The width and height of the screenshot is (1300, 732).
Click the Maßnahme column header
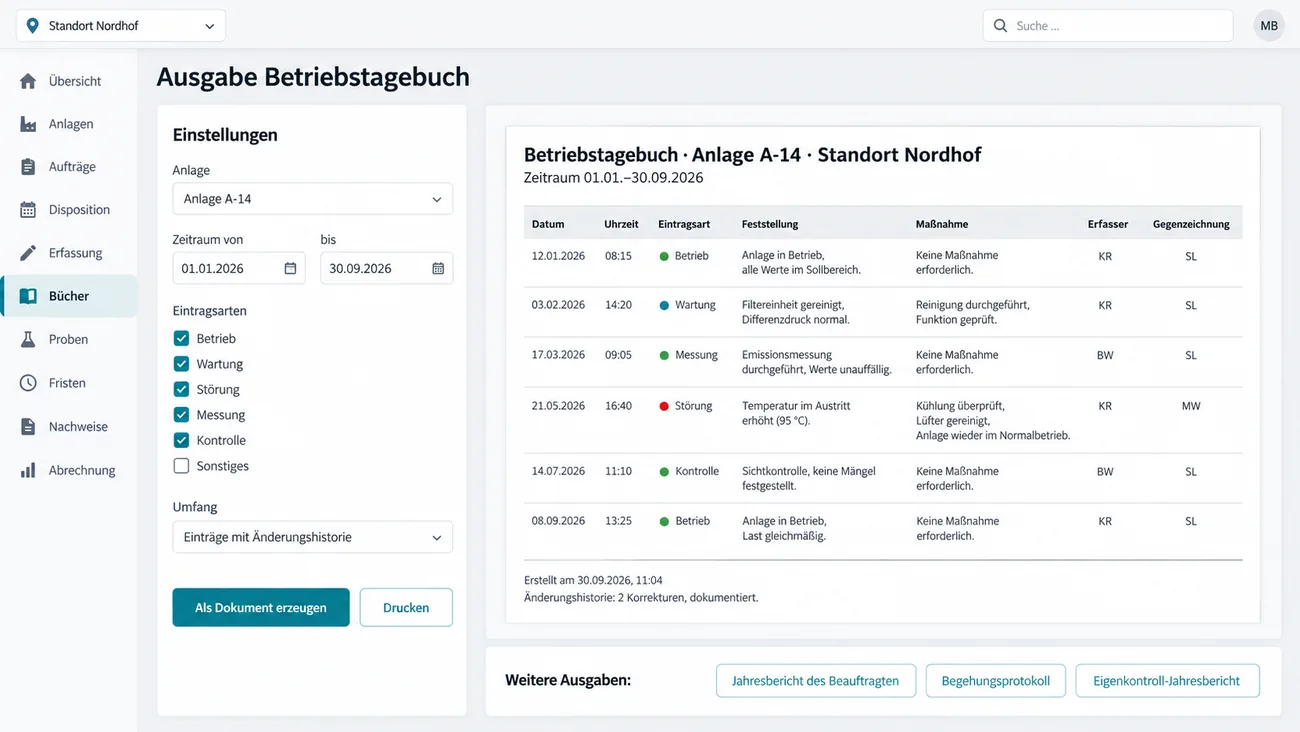[942, 224]
